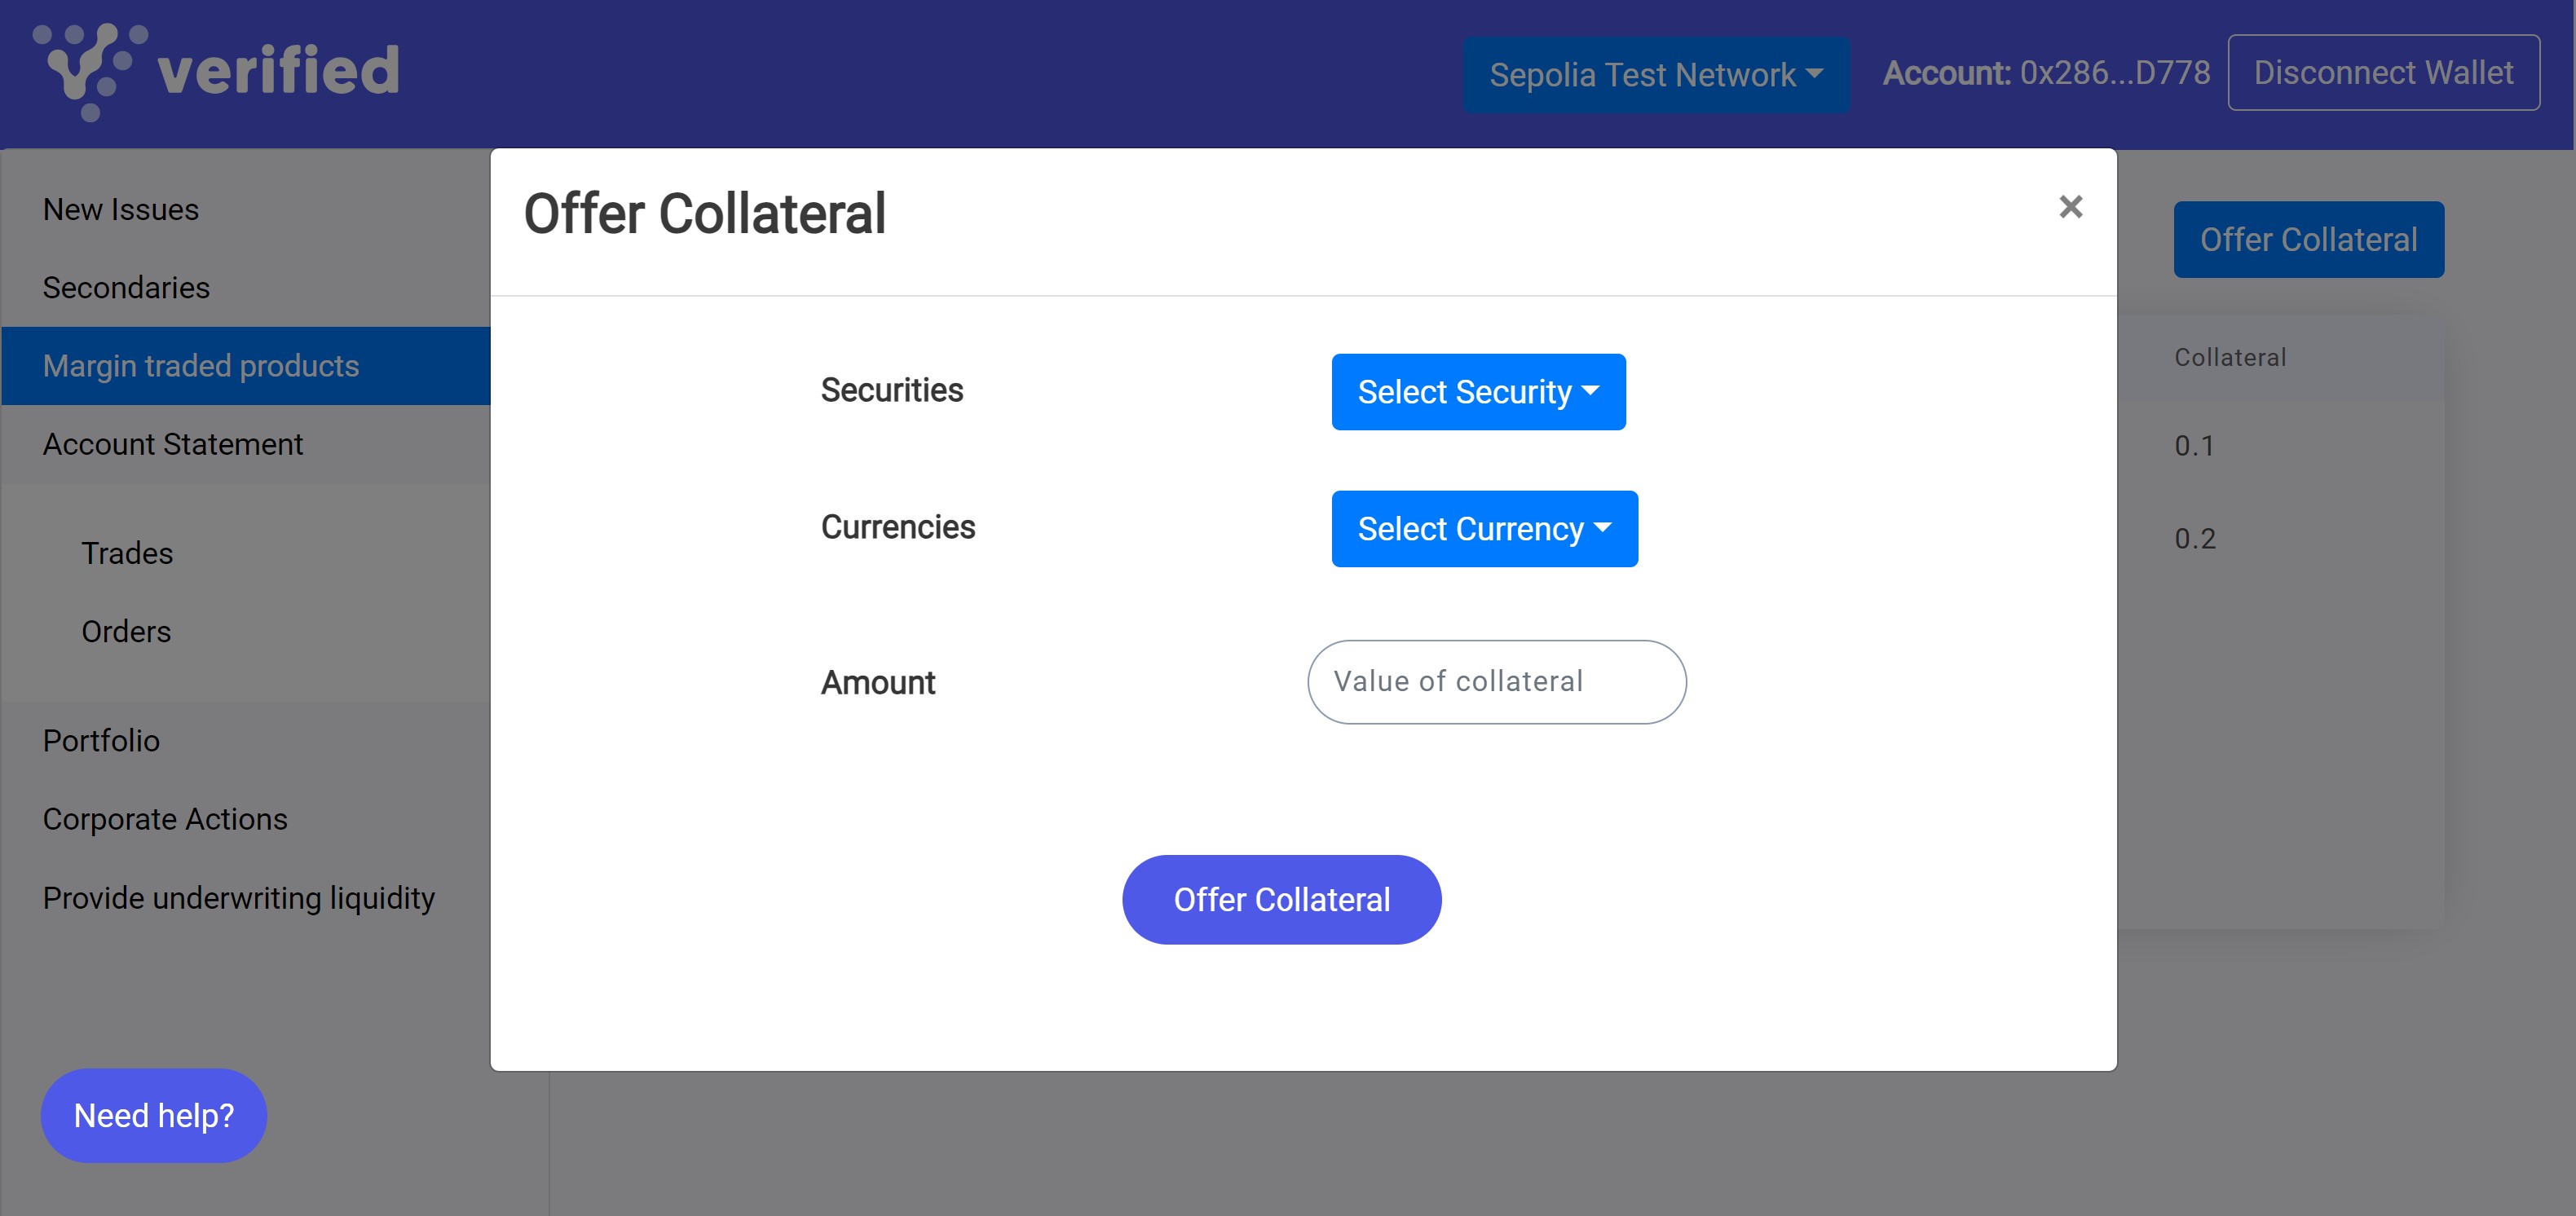Open Account Statement section

[173, 444]
